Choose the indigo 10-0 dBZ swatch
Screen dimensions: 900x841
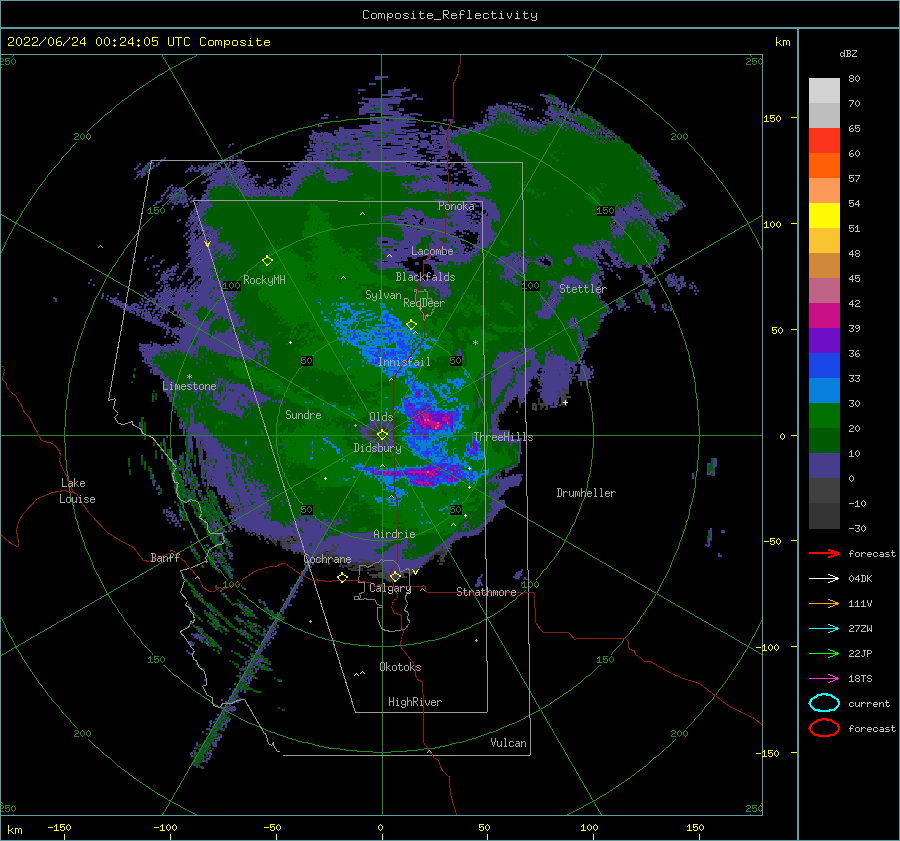[x=824, y=466]
